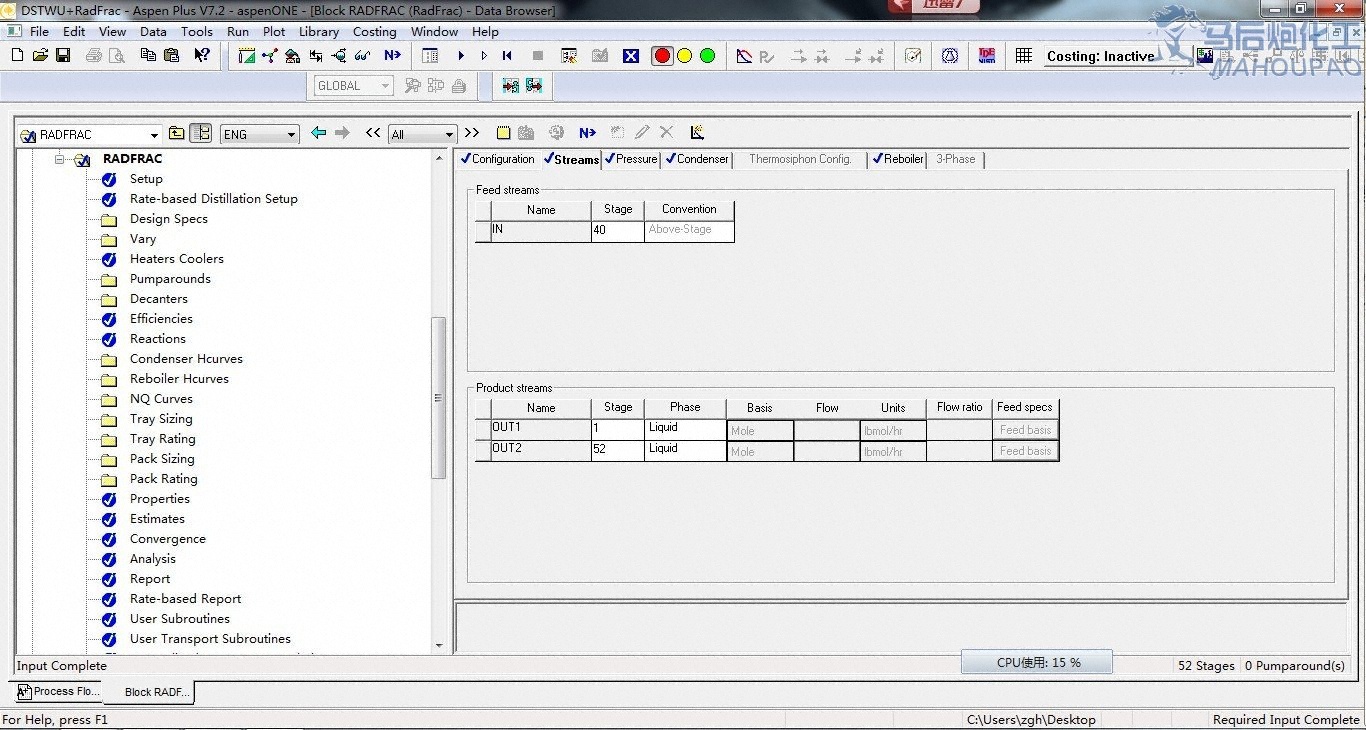This screenshot has height=730, width=1366.
Task: Click the flask icon in top toolbar
Action: tap(950, 56)
